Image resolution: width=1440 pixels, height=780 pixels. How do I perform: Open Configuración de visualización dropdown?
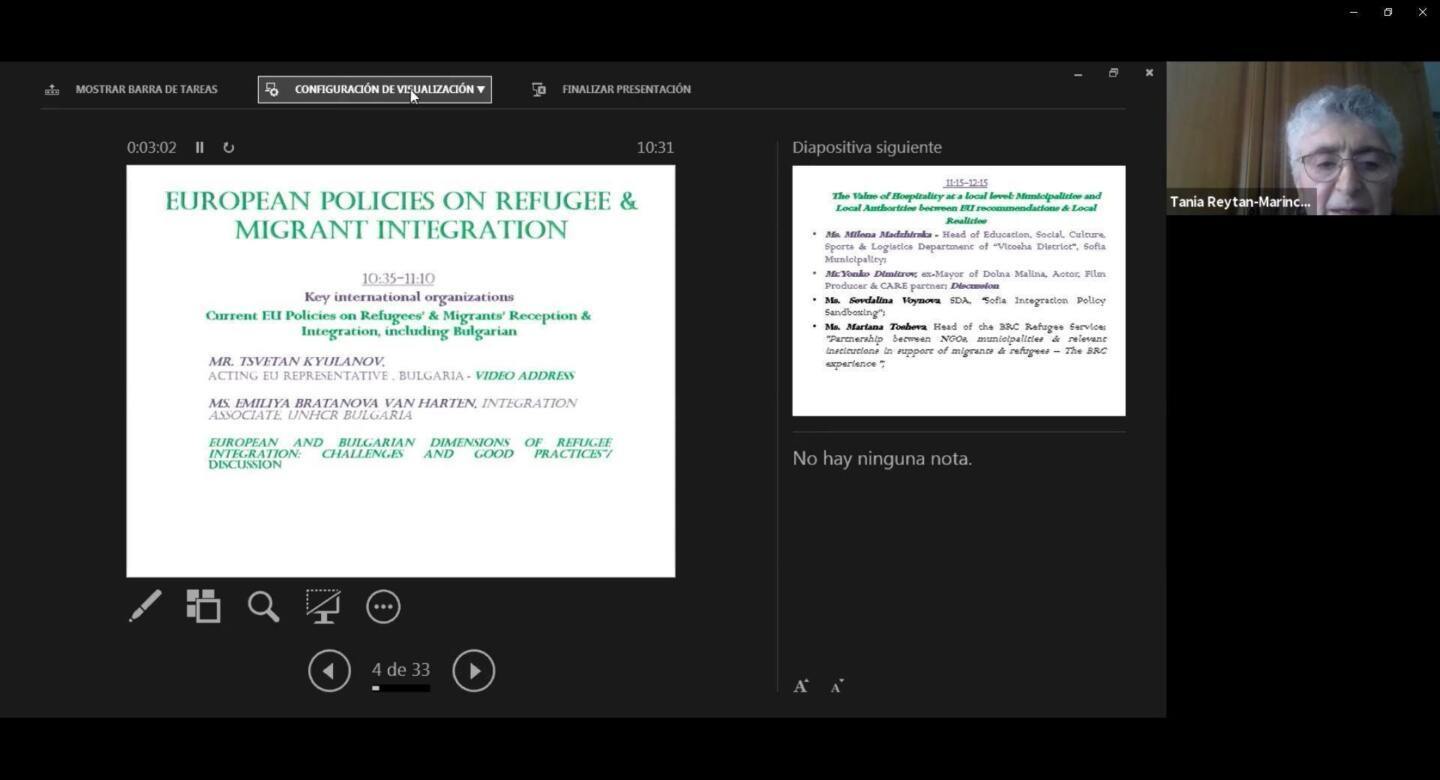(375, 89)
